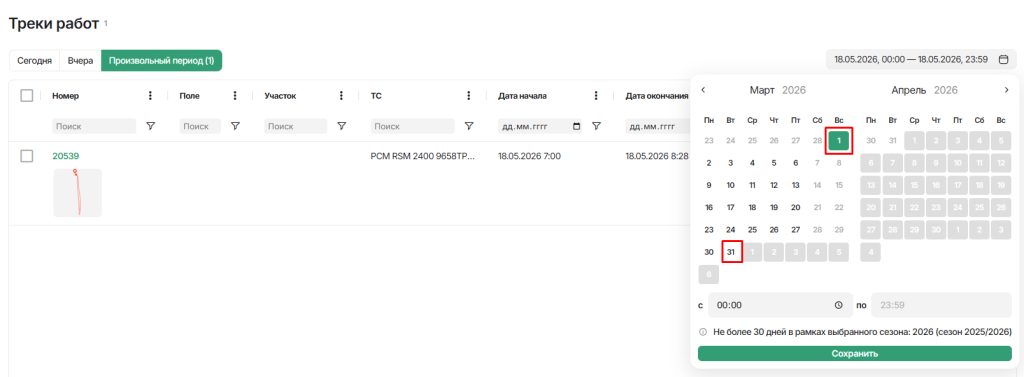Go to previous month in calendar
The image size is (1024, 377).
click(x=703, y=90)
